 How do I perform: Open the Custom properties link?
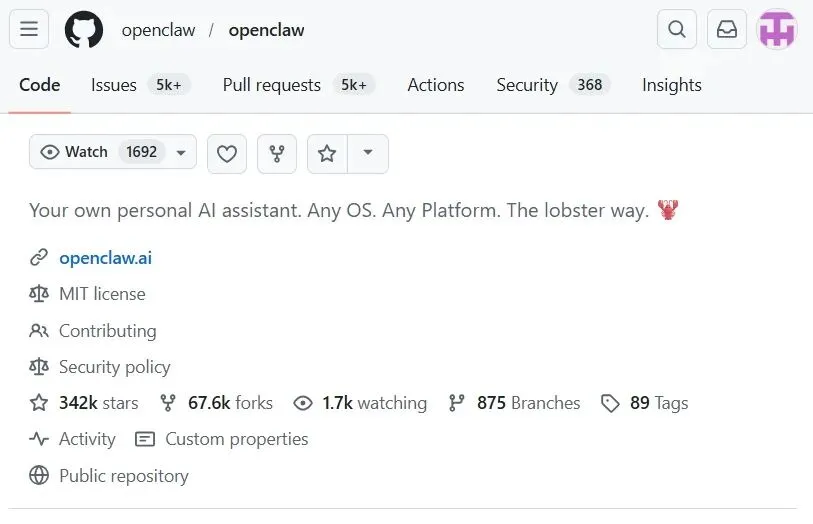pos(236,439)
